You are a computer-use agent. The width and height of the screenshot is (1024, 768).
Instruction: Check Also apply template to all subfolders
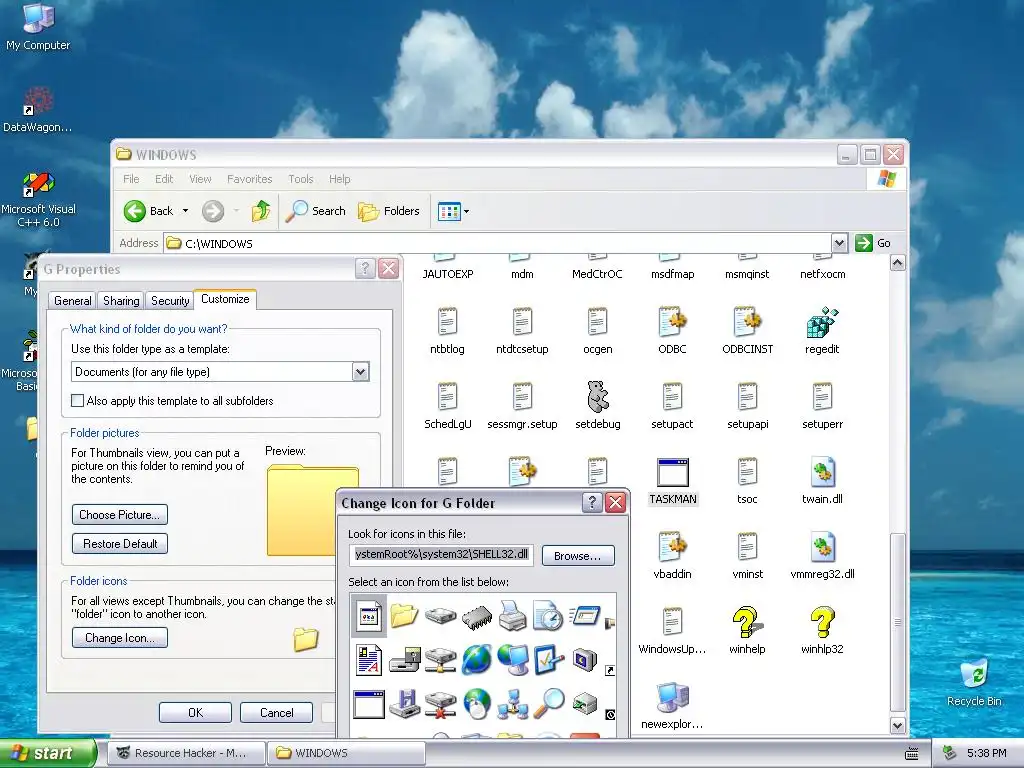pos(78,400)
